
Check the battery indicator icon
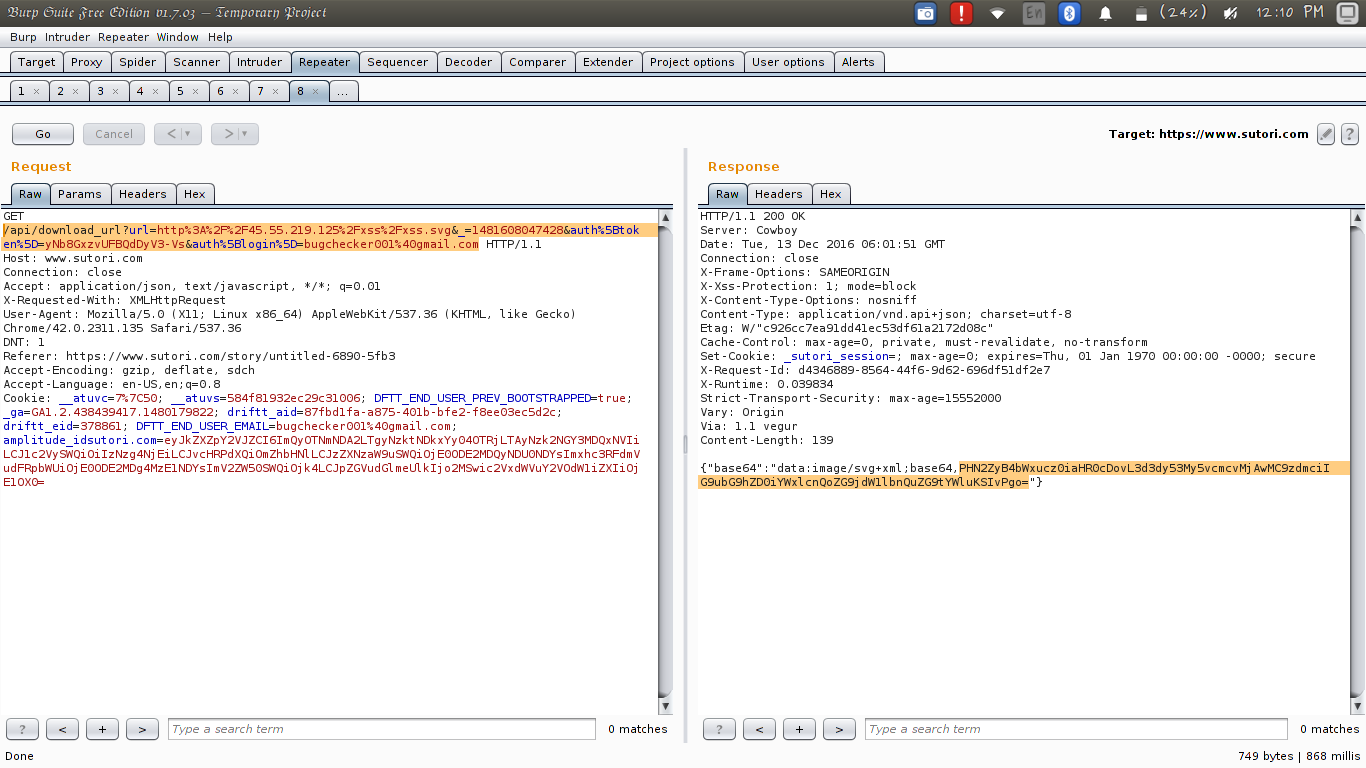(1140, 13)
